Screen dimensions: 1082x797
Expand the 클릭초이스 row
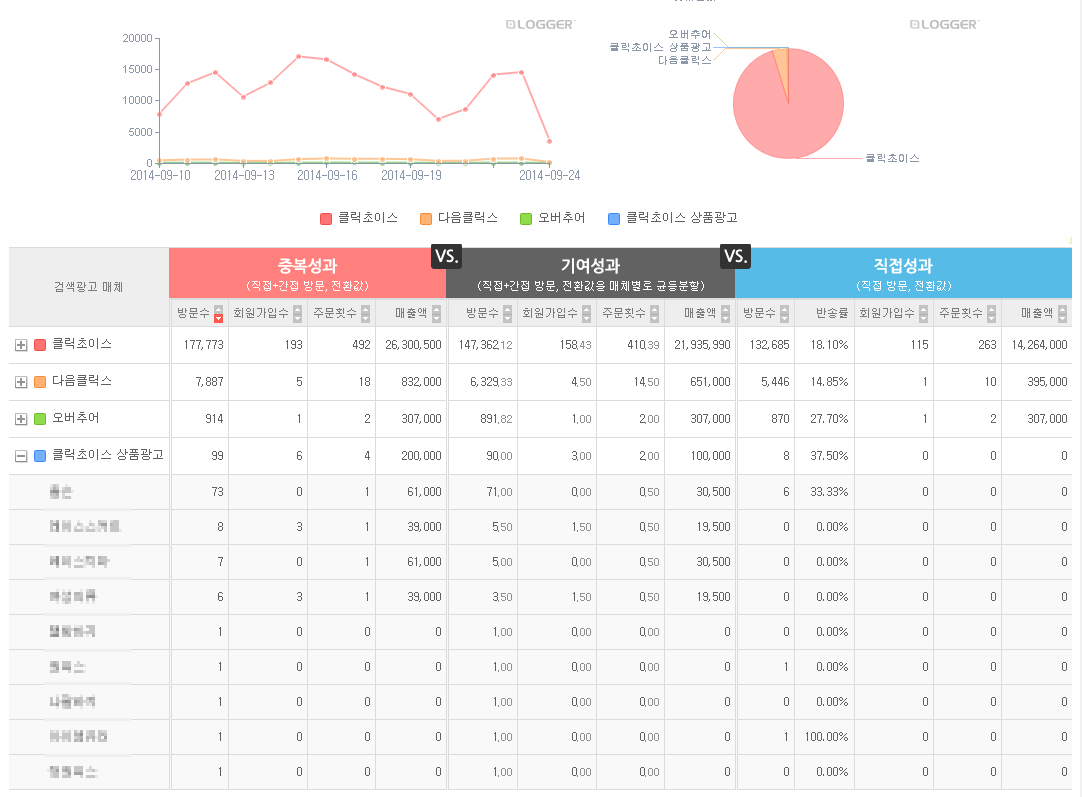20,345
